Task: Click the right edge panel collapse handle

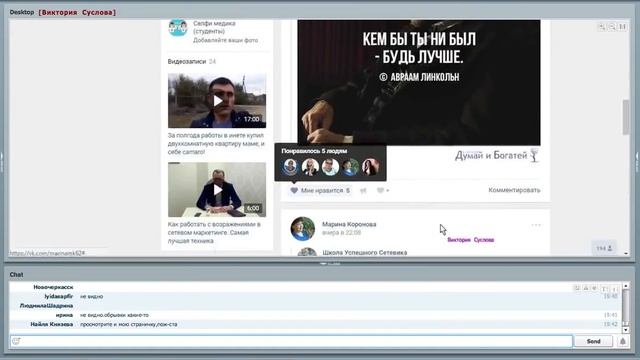Action: click(638, 162)
